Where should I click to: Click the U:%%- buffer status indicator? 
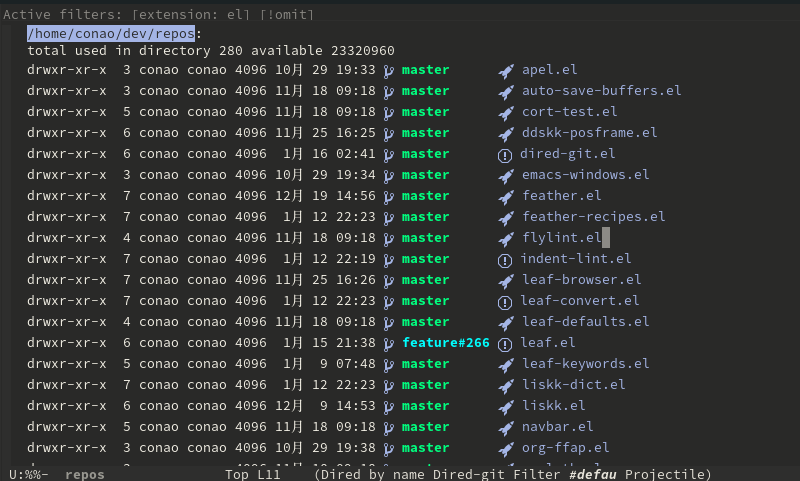(x=29, y=474)
